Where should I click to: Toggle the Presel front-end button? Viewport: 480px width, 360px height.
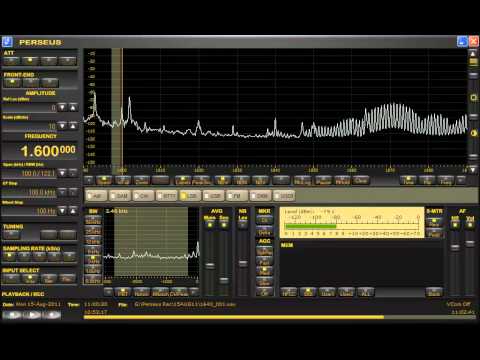[x=12, y=82]
